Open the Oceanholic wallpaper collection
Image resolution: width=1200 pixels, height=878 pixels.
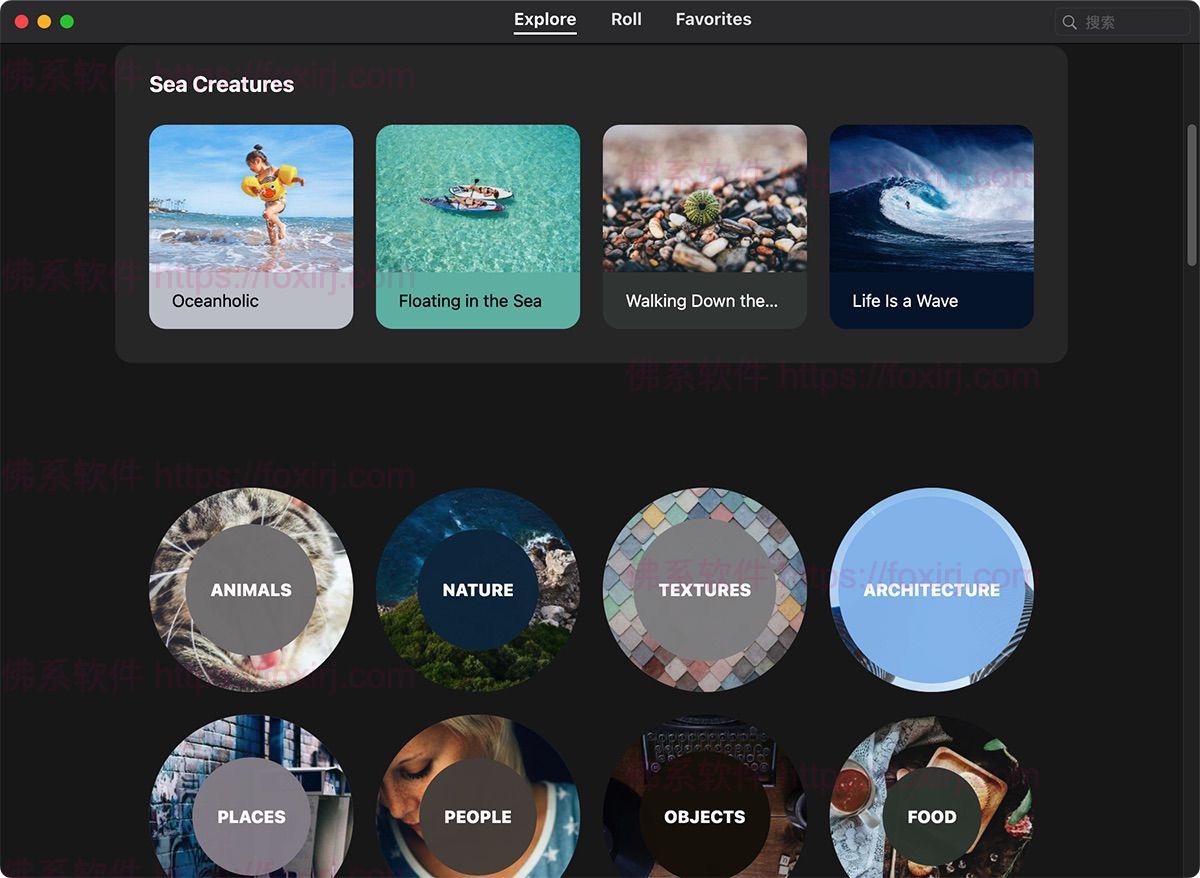(x=251, y=226)
